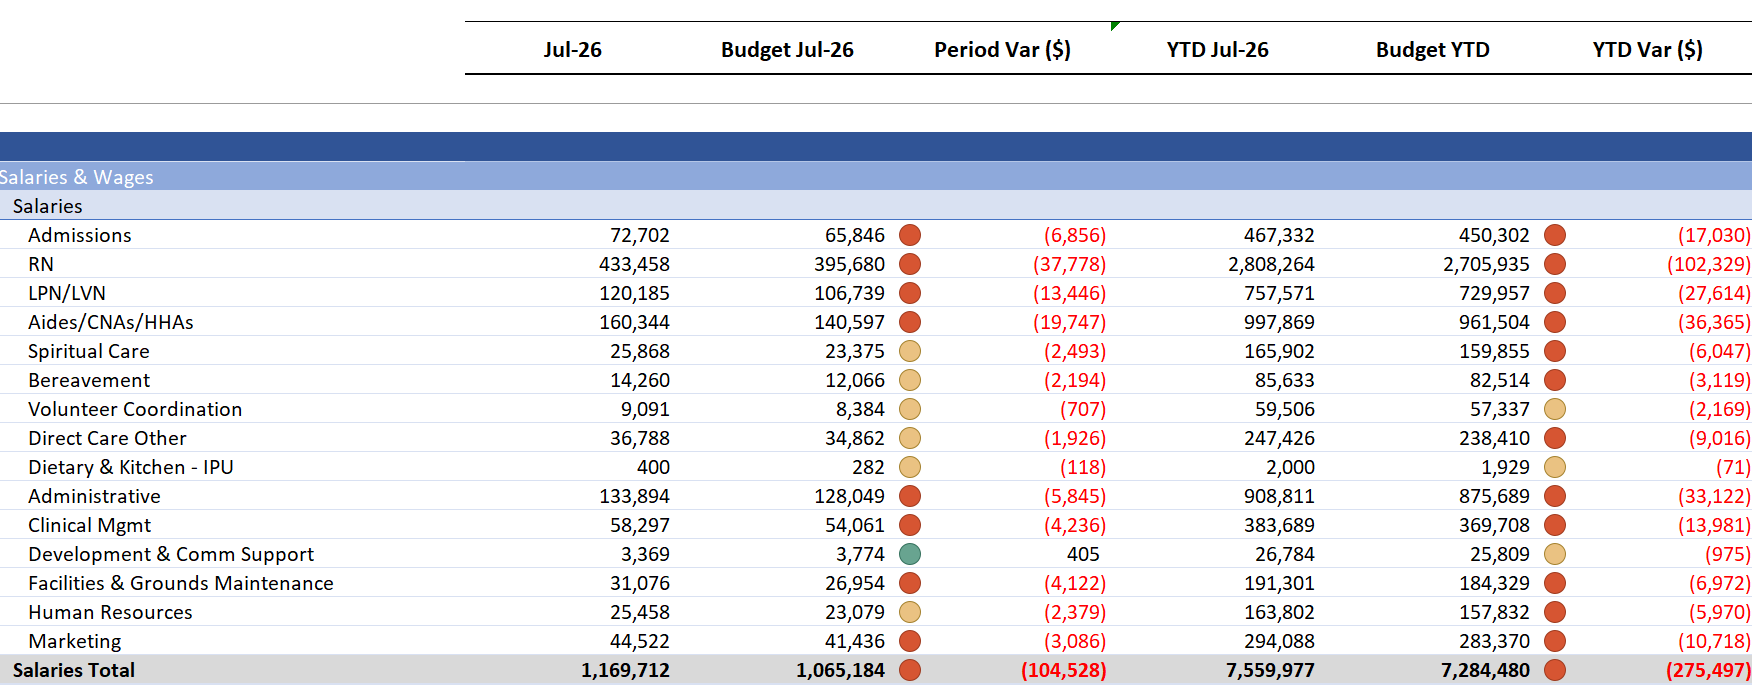Click the Salaries subsection label
1752x685 pixels.
point(47,206)
